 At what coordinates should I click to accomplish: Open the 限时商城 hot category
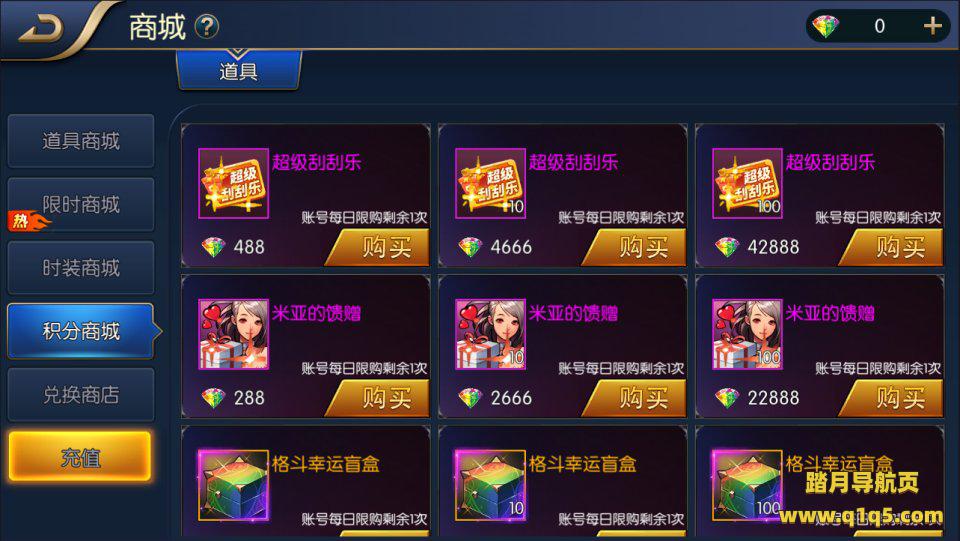[81, 204]
